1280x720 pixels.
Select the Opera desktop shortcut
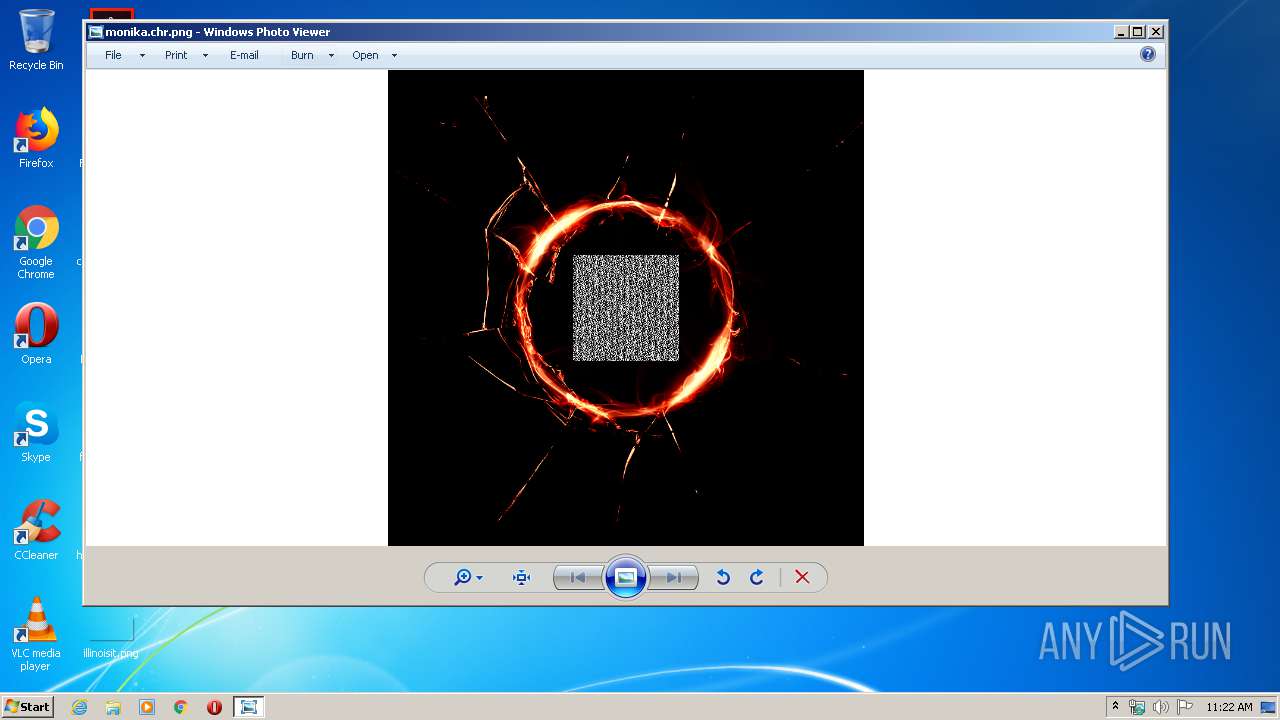pyautogui.click(x=36, y=334)
